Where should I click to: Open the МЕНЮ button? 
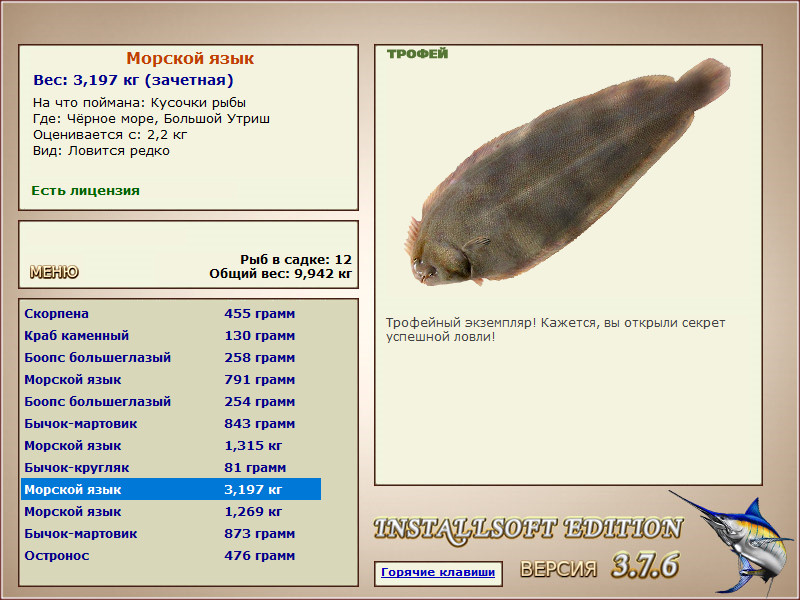coord(54,272)
